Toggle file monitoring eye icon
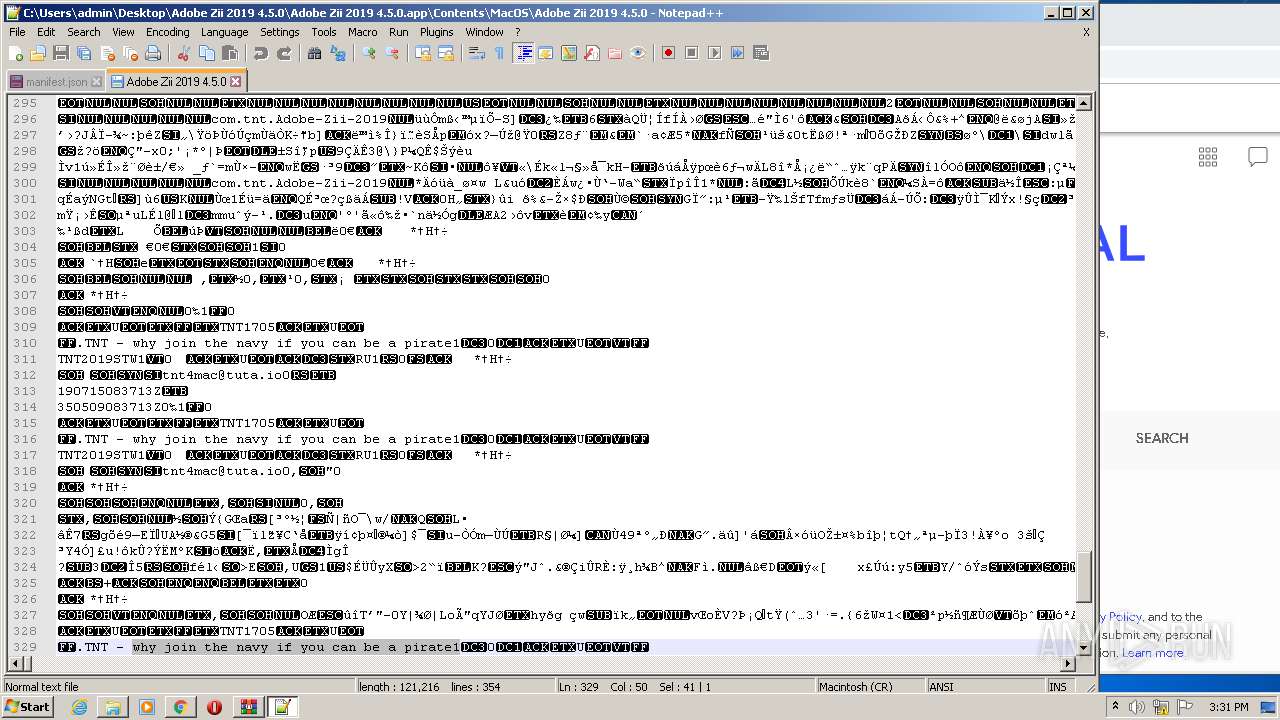Image resolution: width=1280 pixels, height=720 pixels. pyautogui.click(x=638, y=53)
